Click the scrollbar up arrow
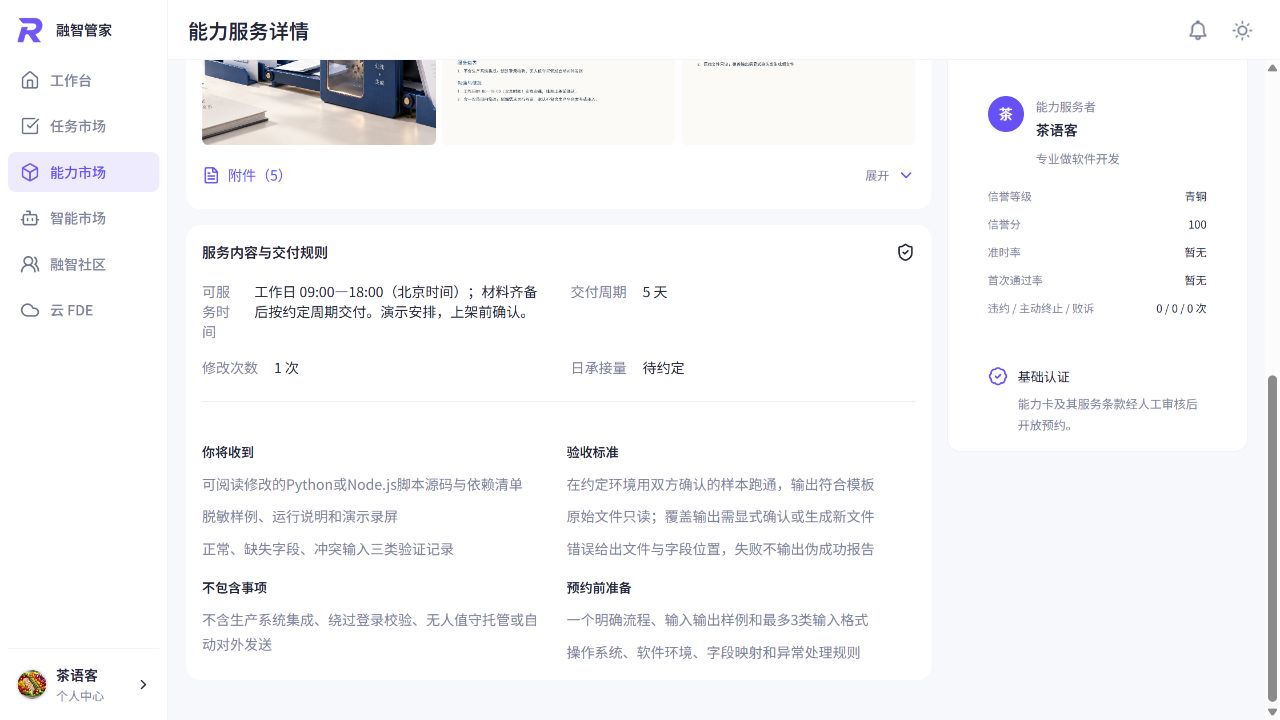 (x=1272, y=68)
